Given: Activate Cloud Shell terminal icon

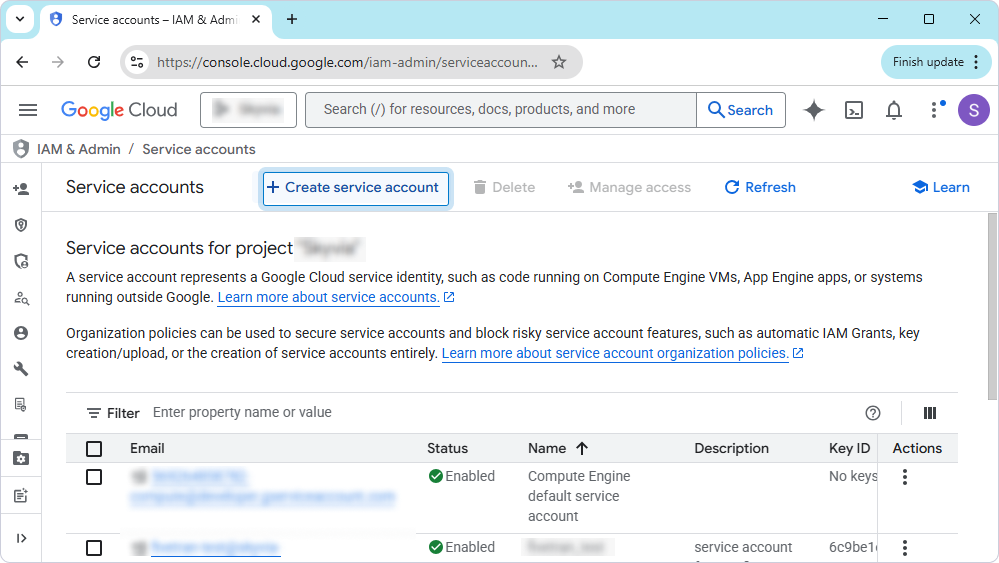Looking at the screenshot, I should pyautogui.click(x=854, y=110).
